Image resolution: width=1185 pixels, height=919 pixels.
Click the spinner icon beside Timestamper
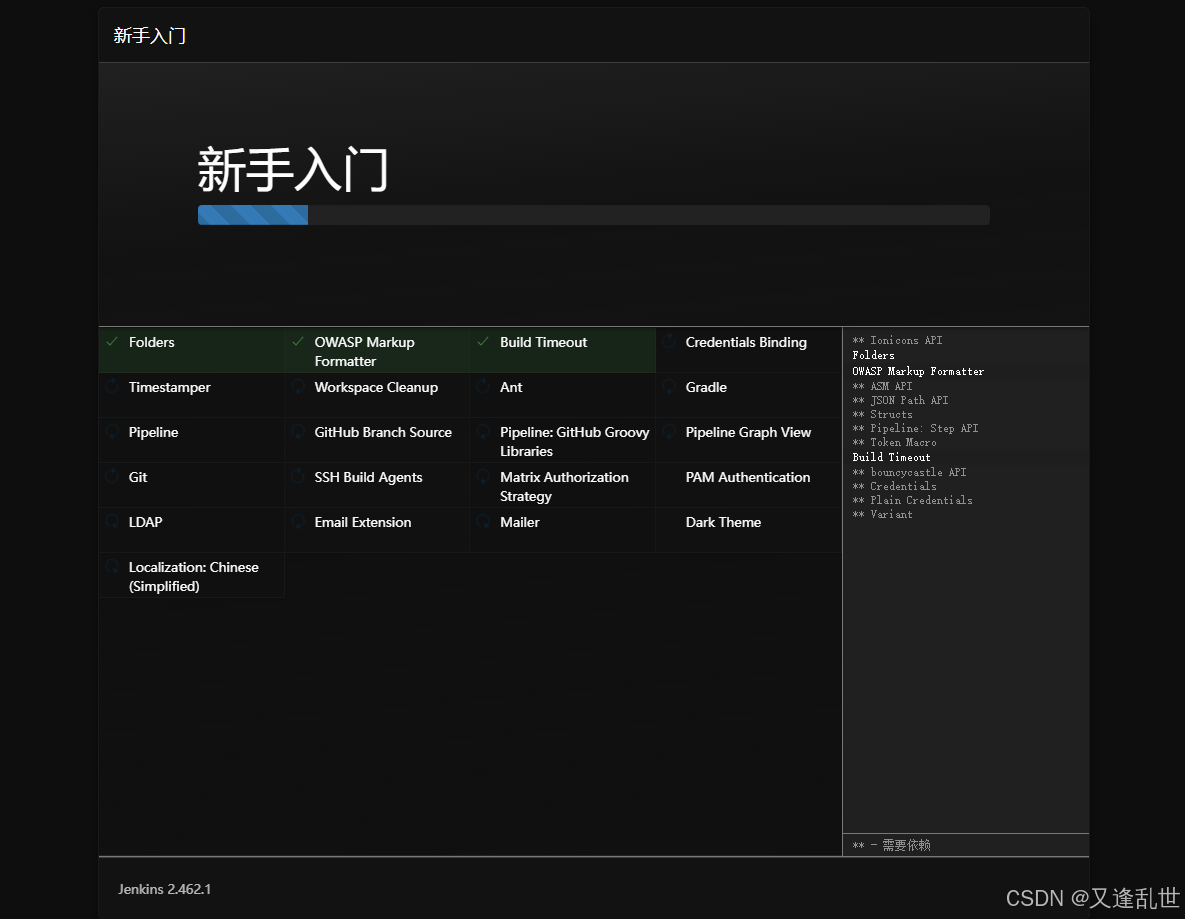click(x=112, y=387)
